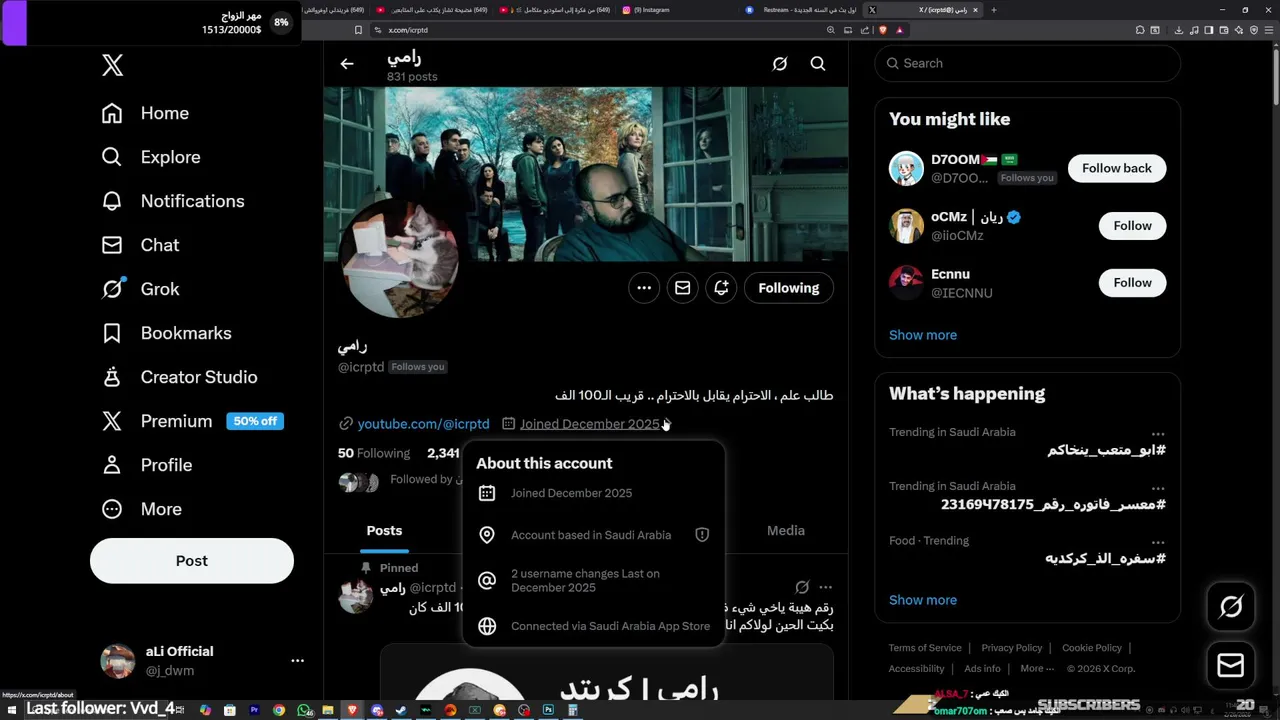Select the Posts tab
The height and width of the screenshot is (720, 1280).
pos(384,531)
